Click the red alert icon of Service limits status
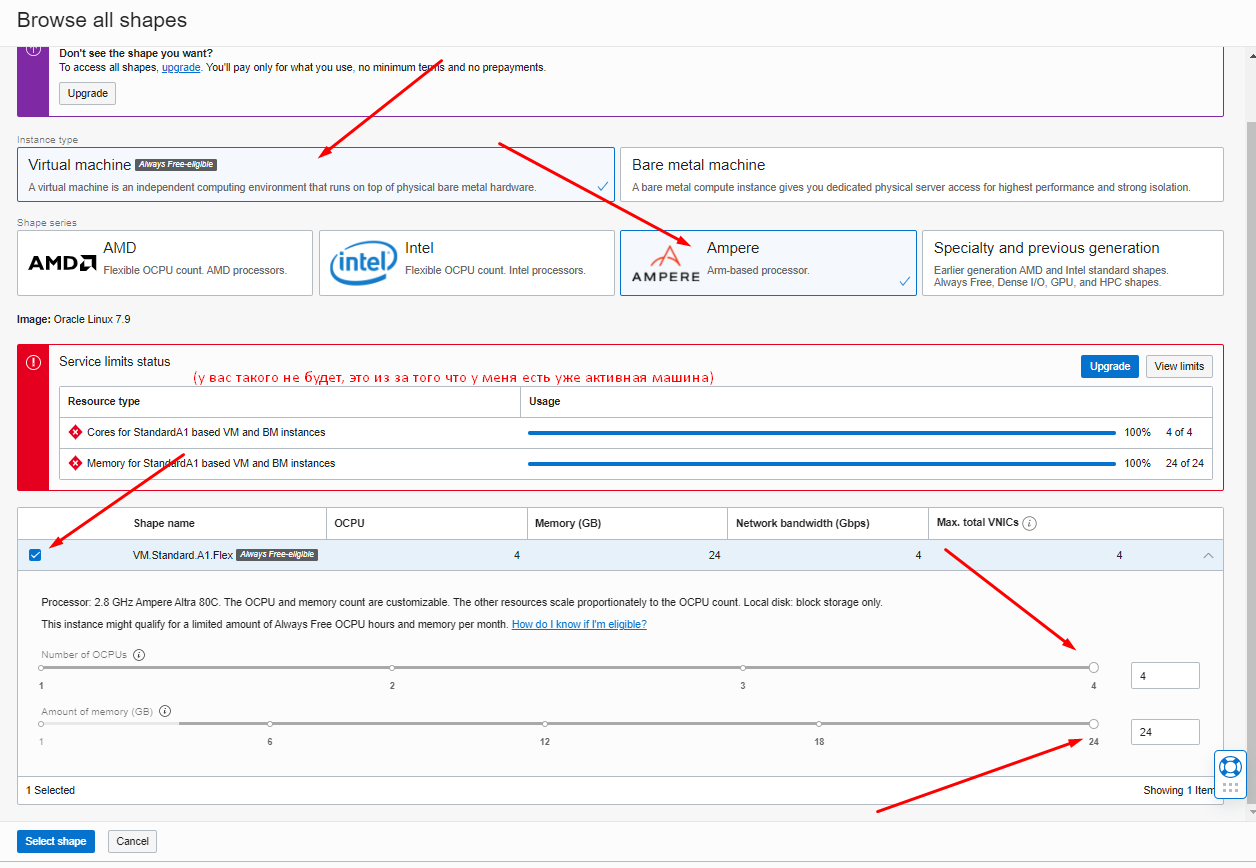Image resolution: width=1256 pixels, height=868 pixels. point(33,363)
